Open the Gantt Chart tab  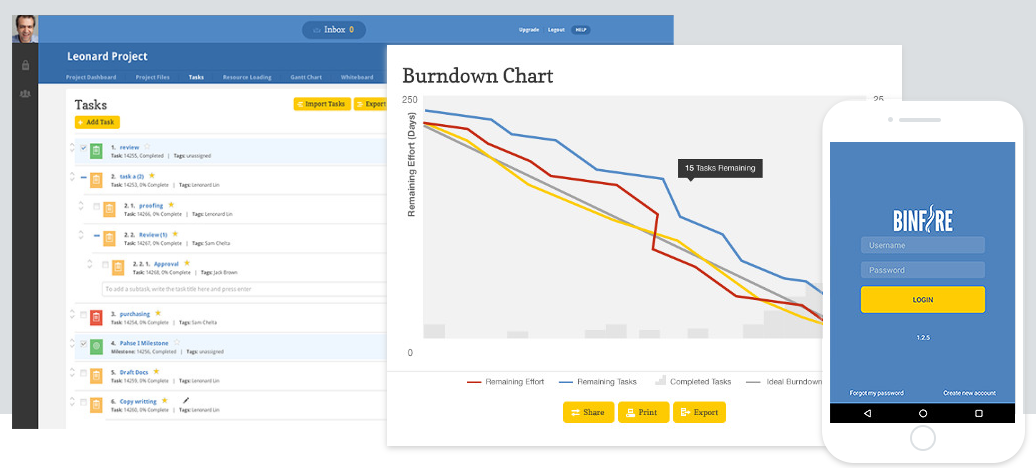[306, 77]
